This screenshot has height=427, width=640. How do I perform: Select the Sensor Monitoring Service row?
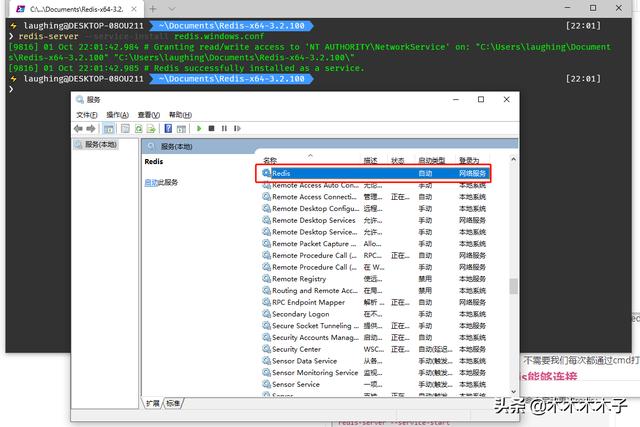[373, 373]
